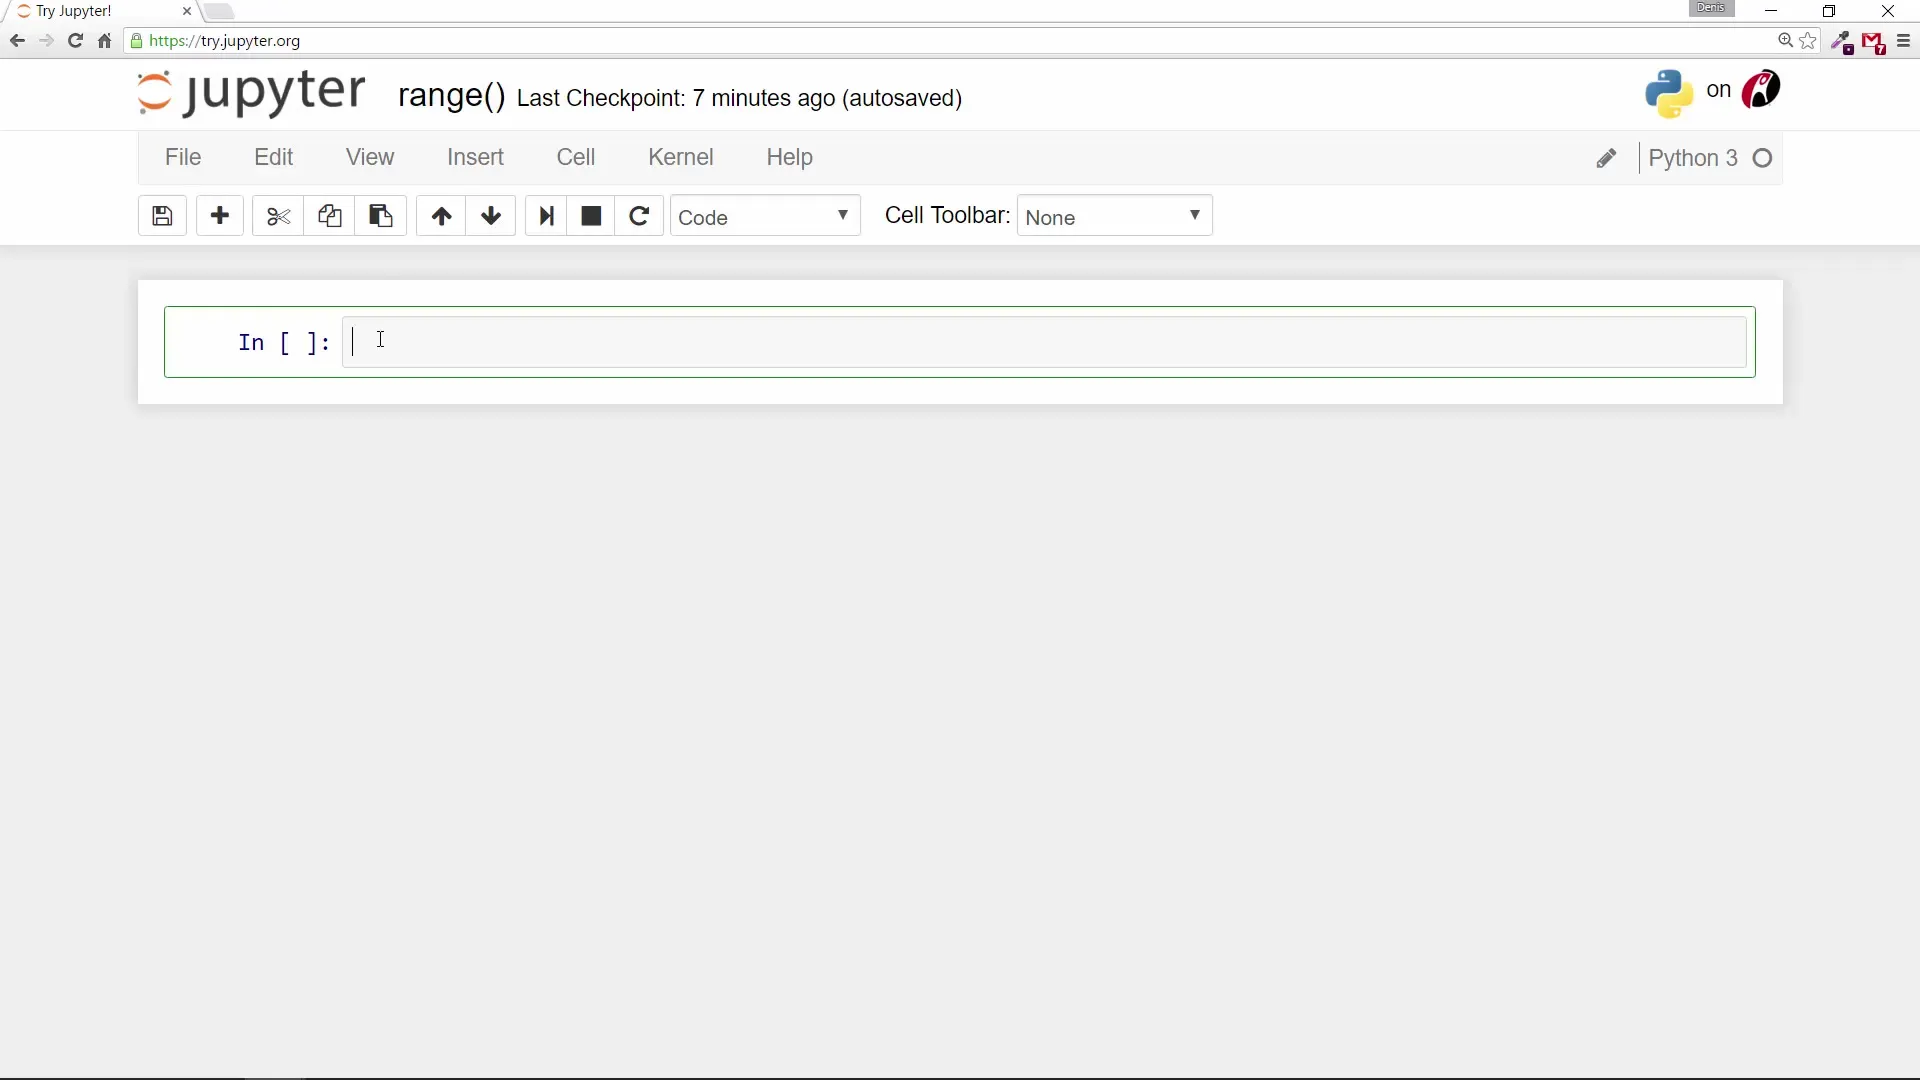Restart the kernel icon
The height and width of the screenshot is (1080, 1920).
(x=640, y=216)
